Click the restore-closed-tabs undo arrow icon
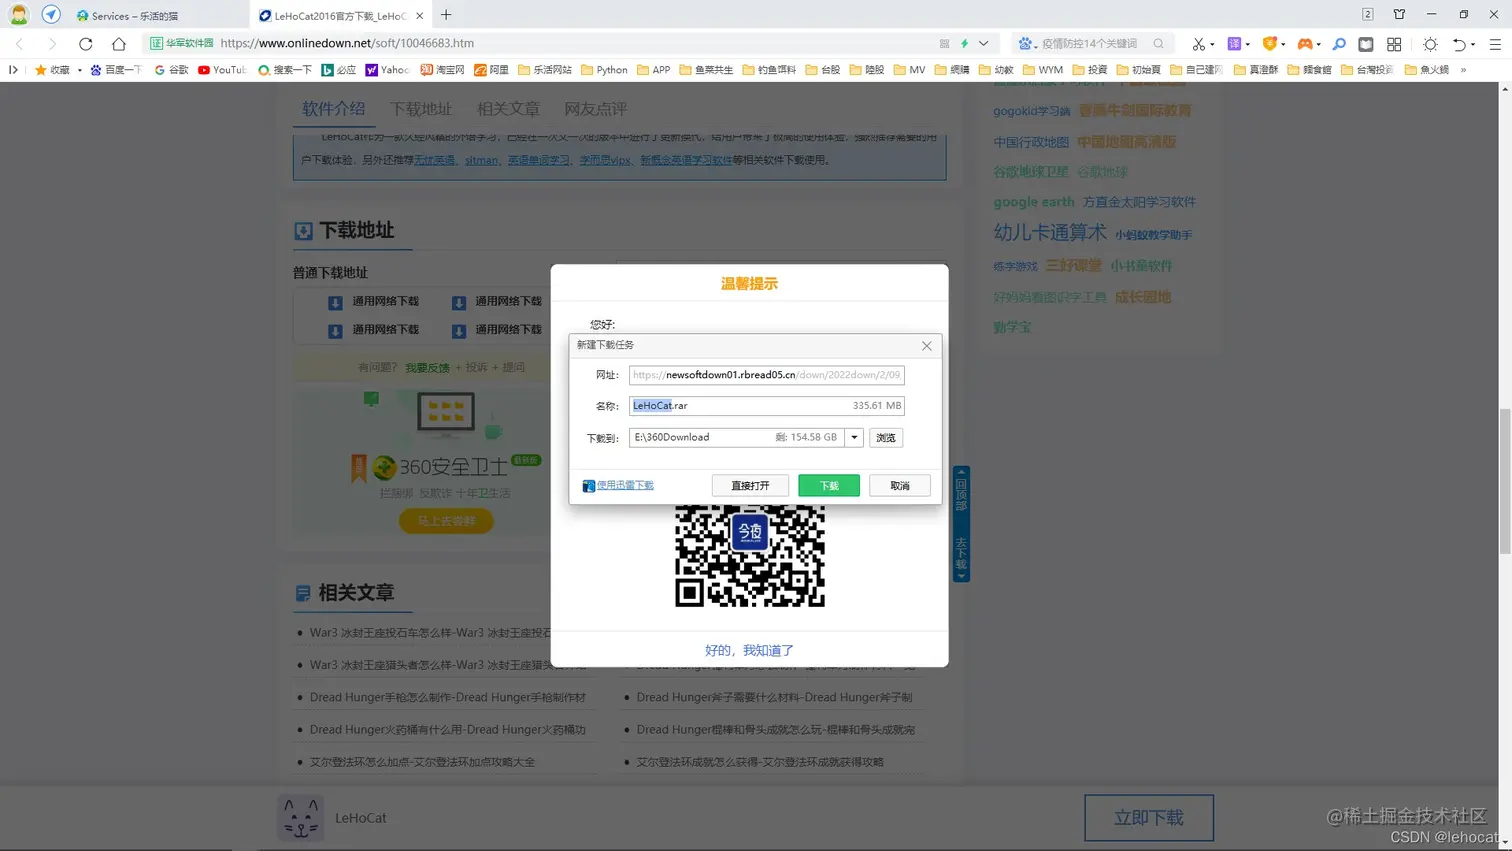The image size is (1512, 851). coord(1460,44)
